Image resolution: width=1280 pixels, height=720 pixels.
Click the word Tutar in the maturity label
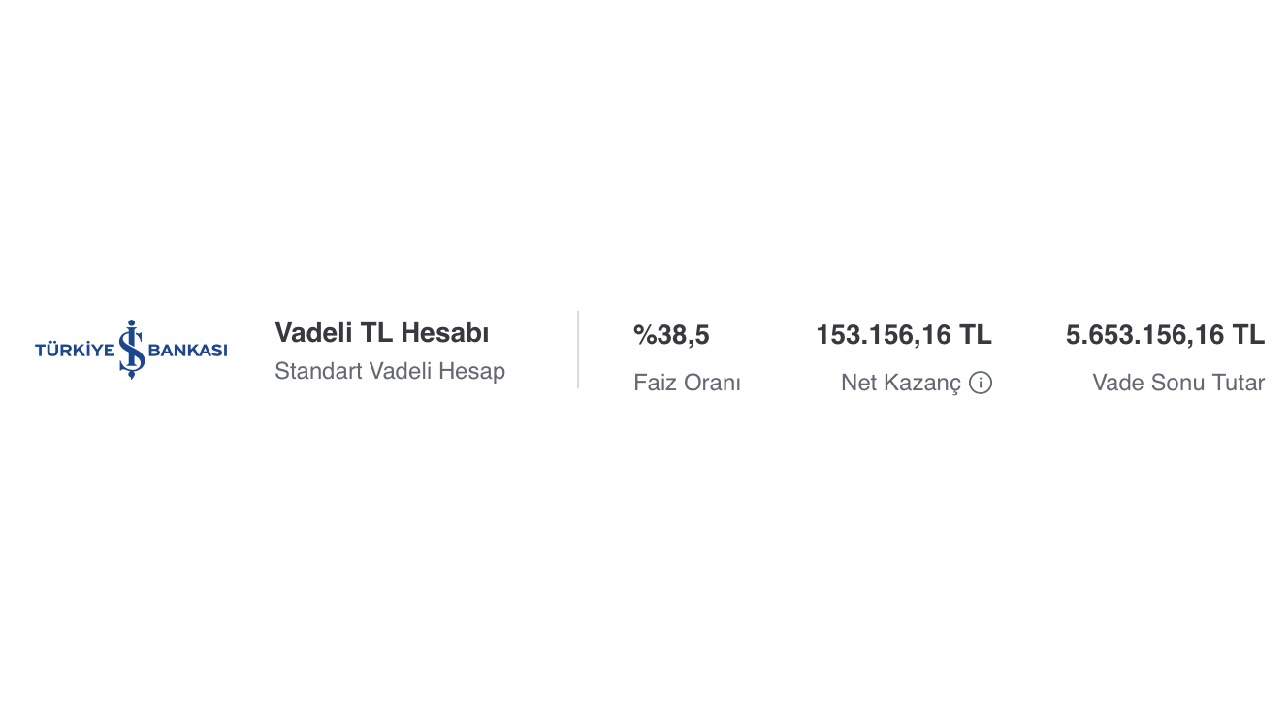1240,382
